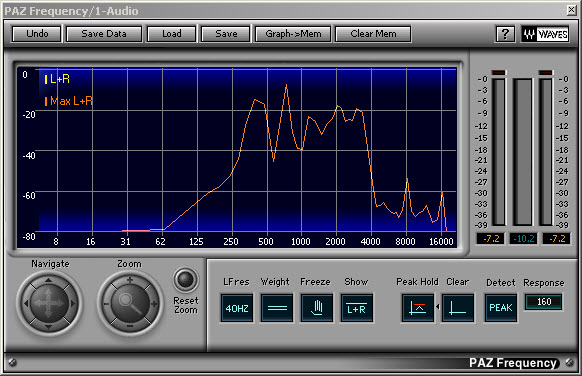Screen dimensions: 582x376
Task: Toggle Detect PEAK mode
Action: [x=501, y=308]
